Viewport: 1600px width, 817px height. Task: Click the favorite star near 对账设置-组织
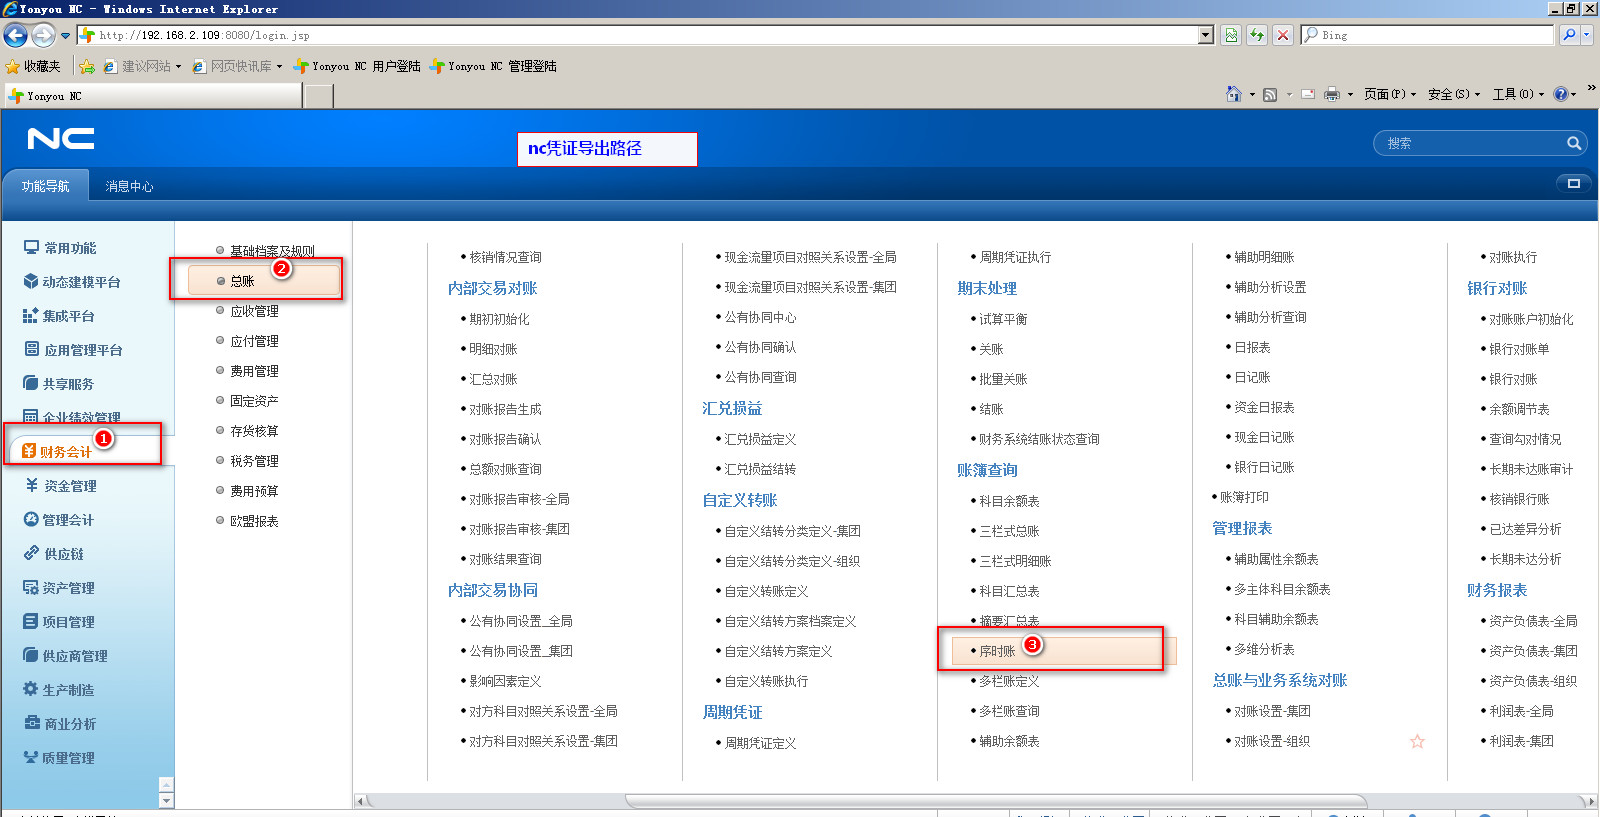click(1417, 742)
